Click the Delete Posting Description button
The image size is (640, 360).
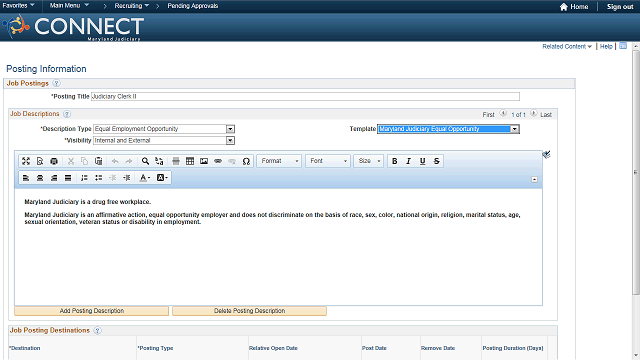point(249,311)
